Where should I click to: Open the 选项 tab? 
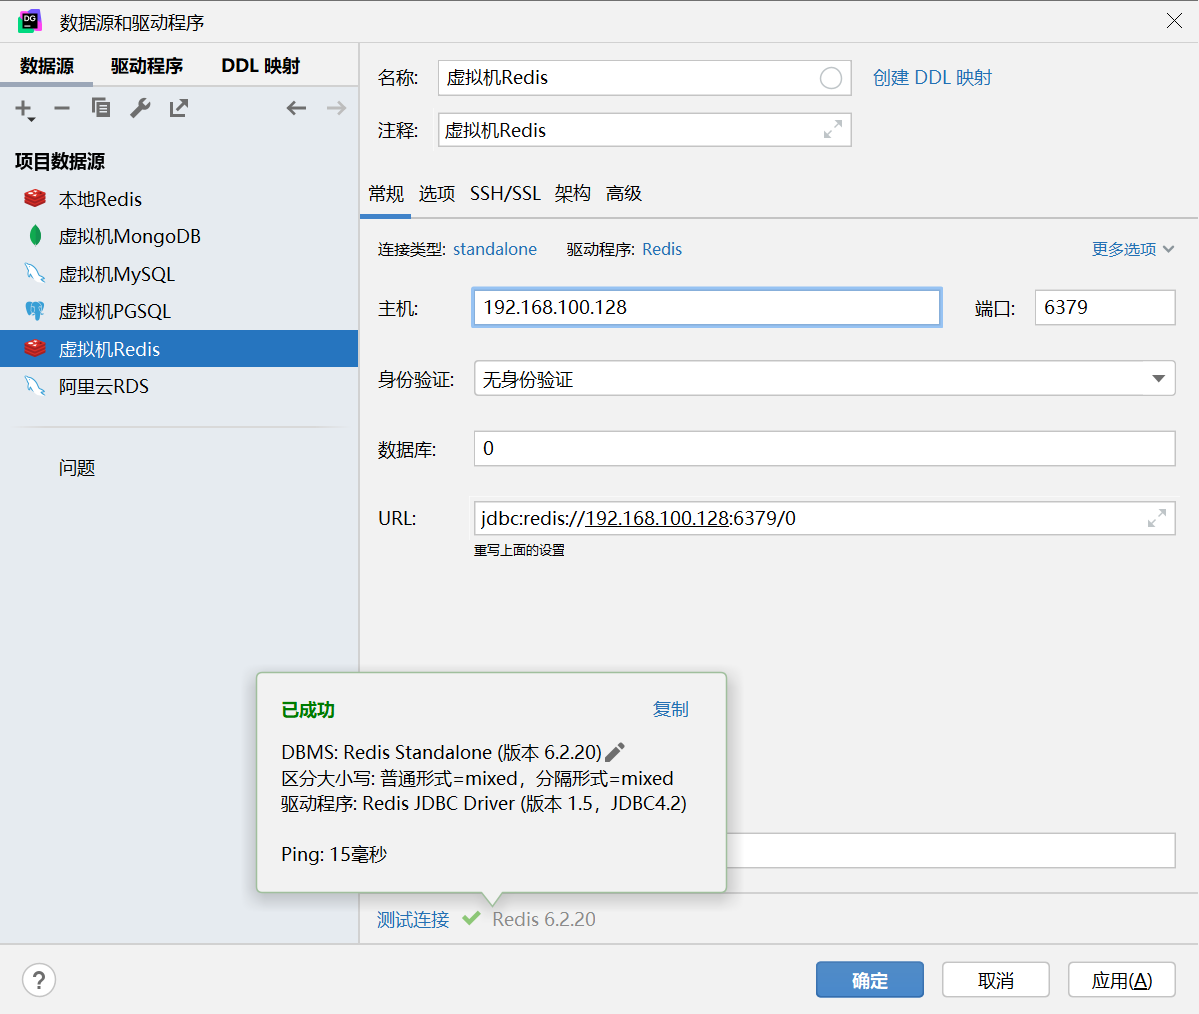point(437,193)
